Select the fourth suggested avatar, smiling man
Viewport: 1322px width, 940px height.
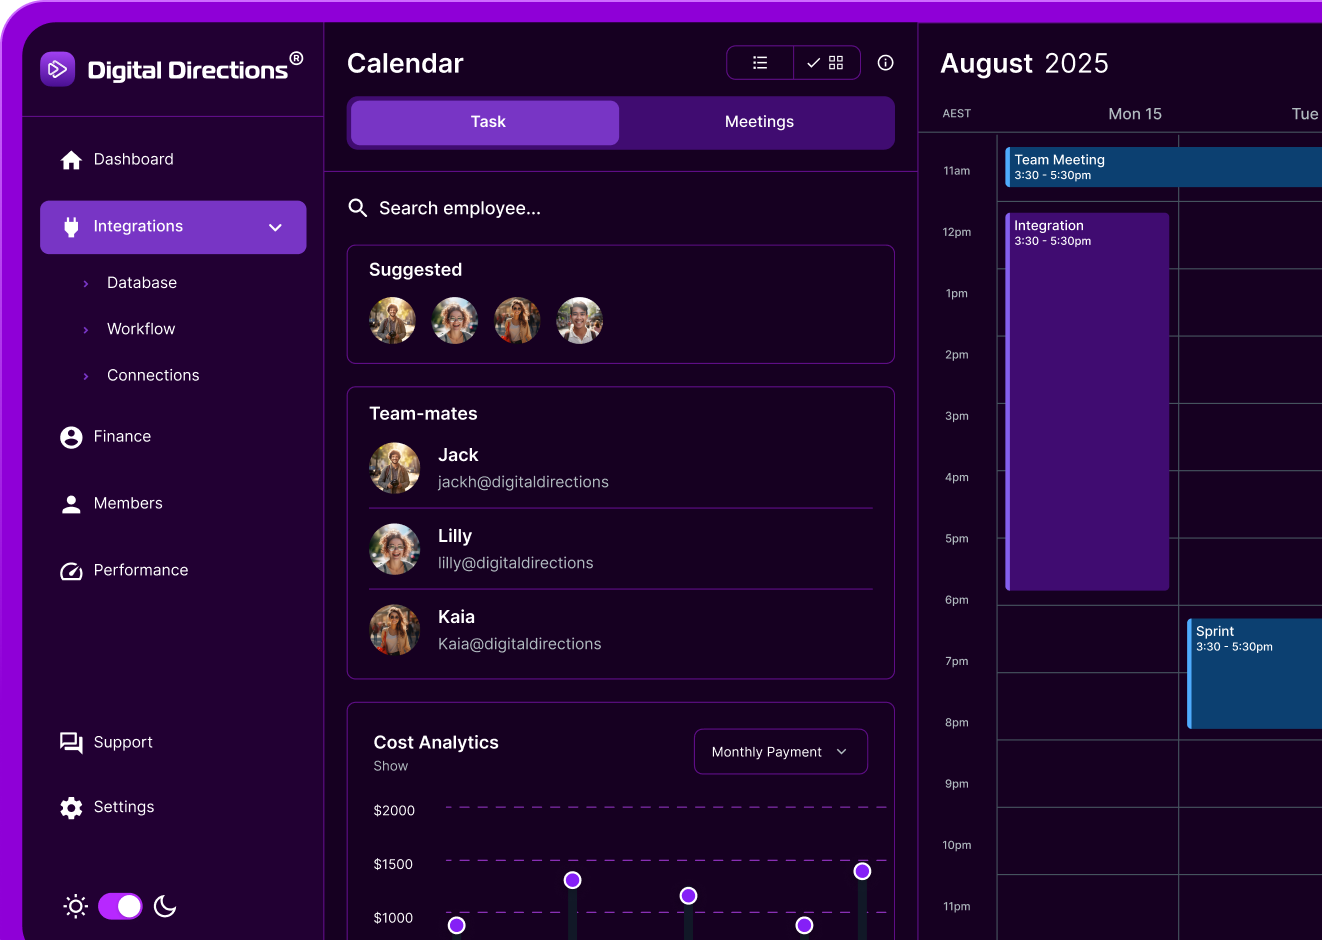tap(580, 321)
